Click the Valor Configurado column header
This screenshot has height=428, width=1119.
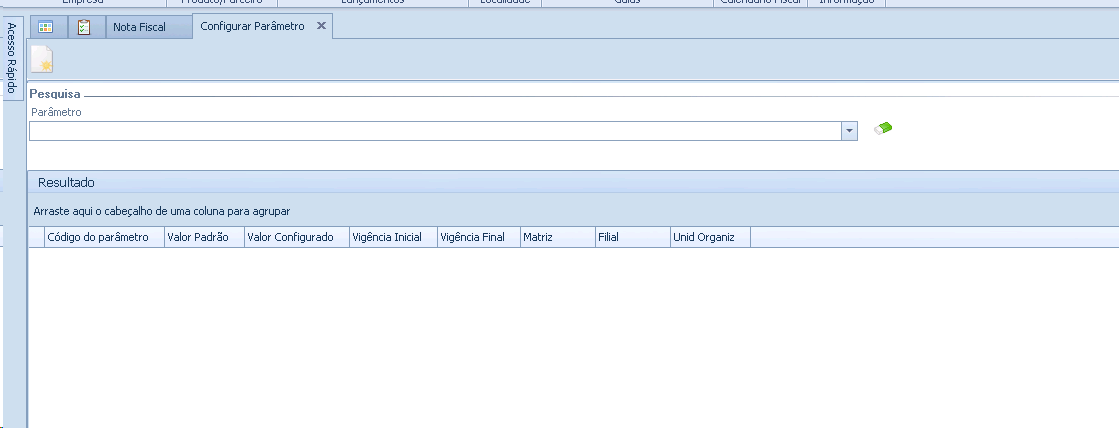(296, 237)
